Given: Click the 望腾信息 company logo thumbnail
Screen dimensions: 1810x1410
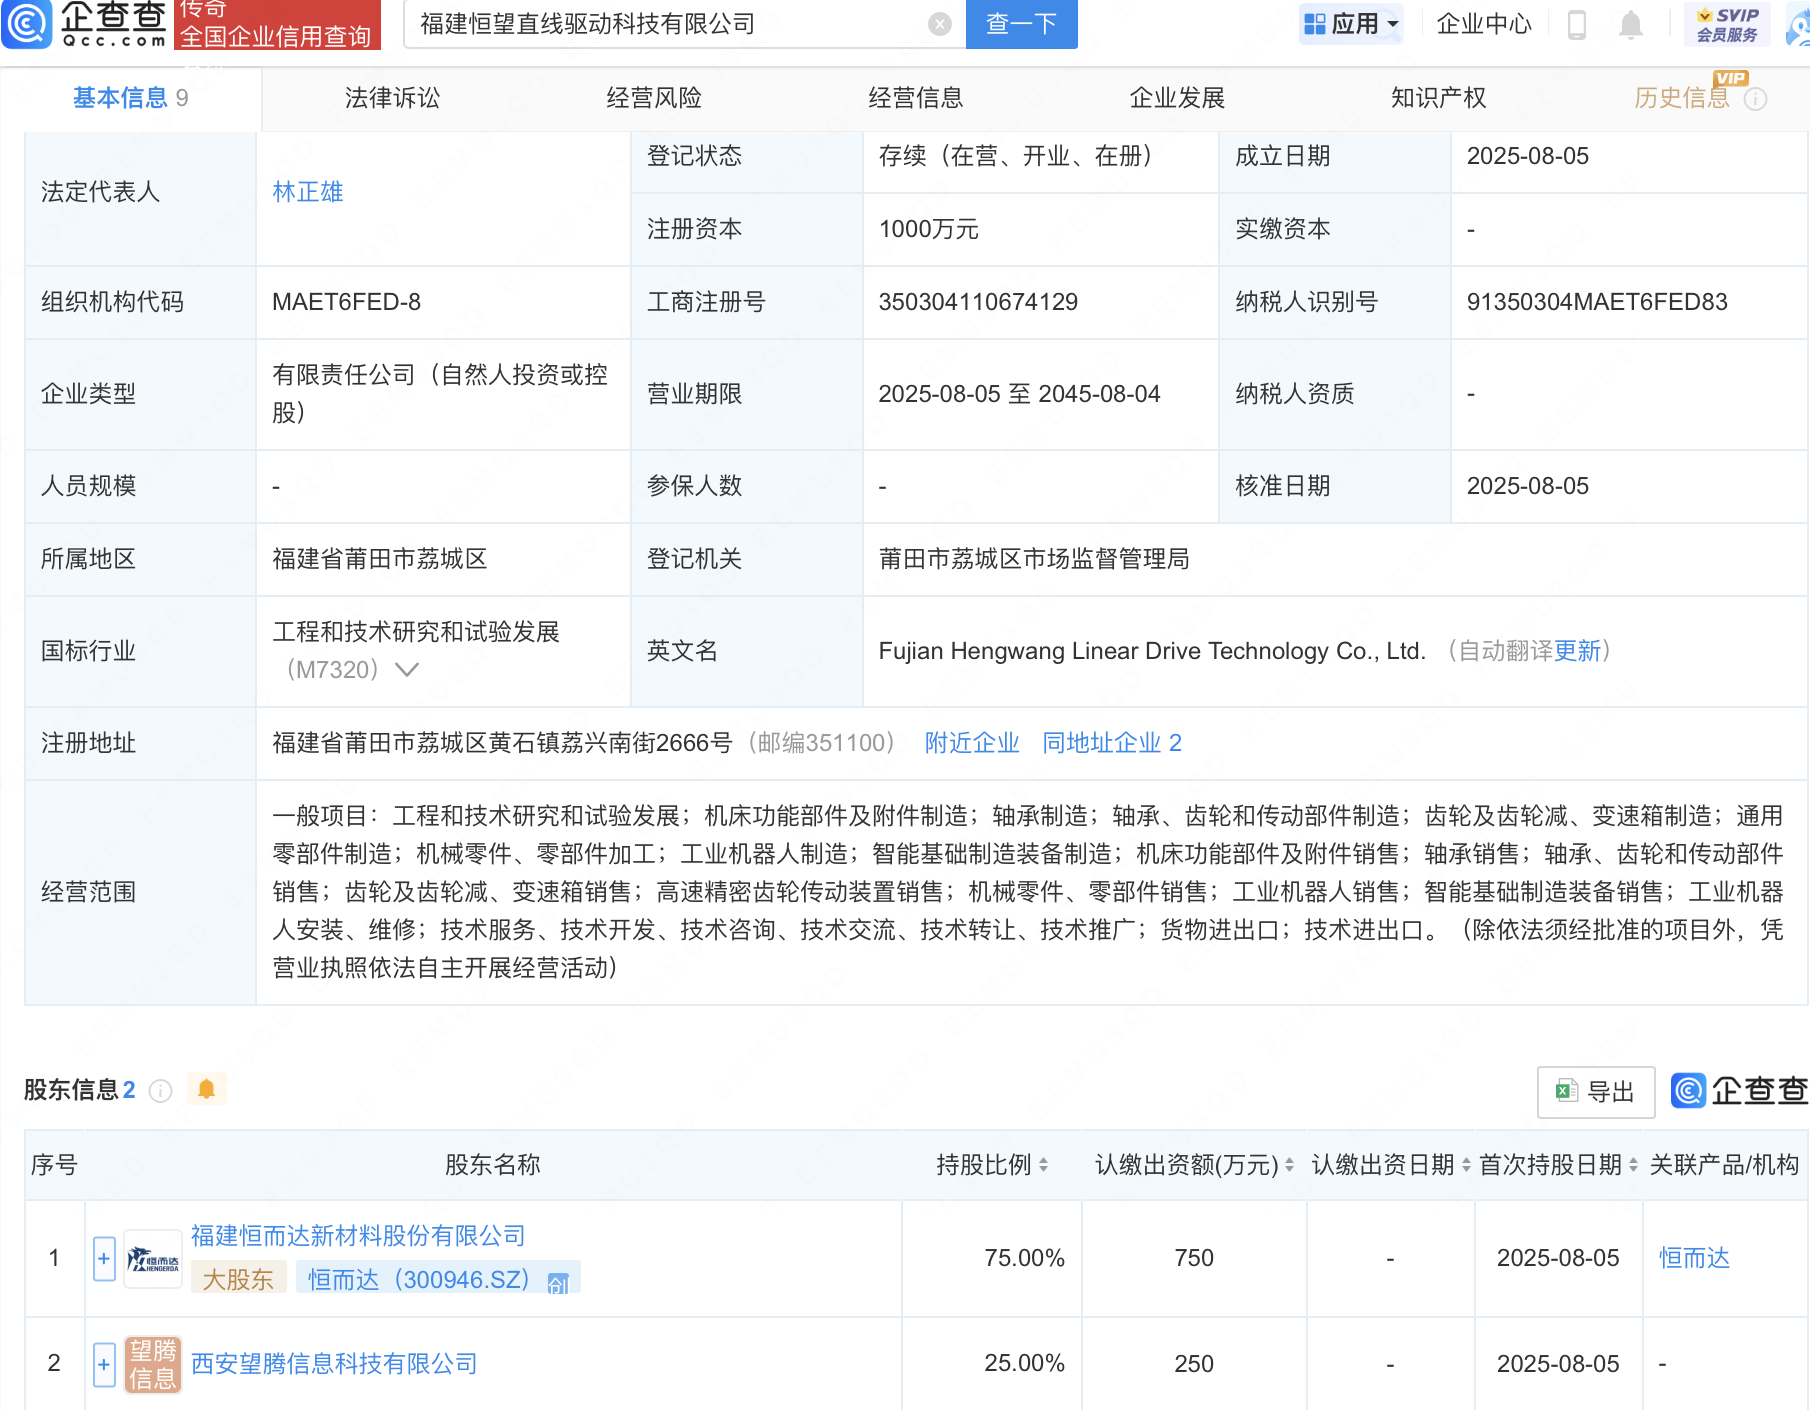Looking at the screenshot, I should [x=153, y=1364].
